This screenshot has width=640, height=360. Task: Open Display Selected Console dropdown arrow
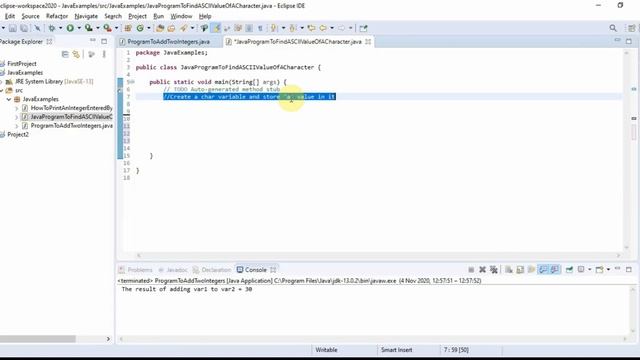pos(589,270)
